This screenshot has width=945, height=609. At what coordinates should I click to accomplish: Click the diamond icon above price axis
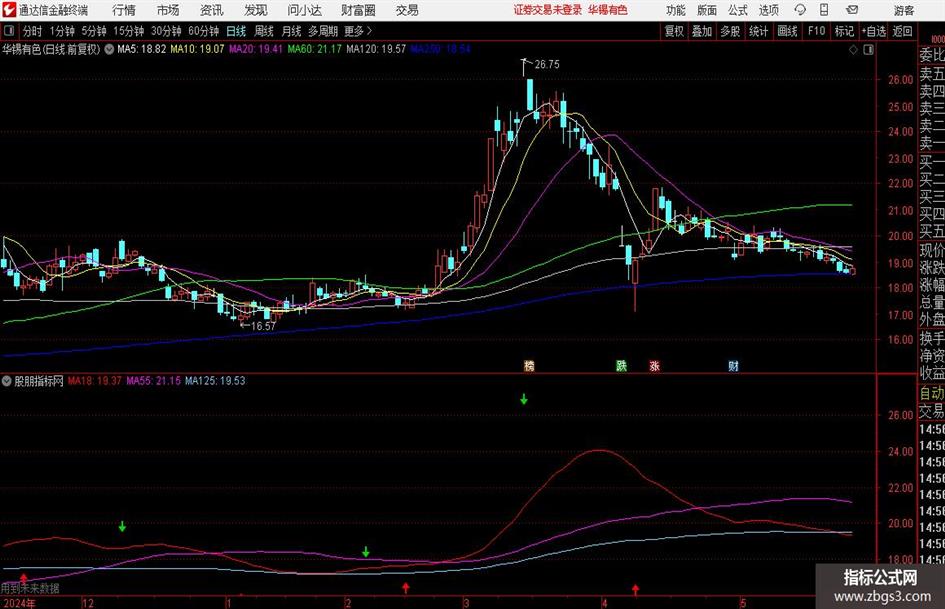(853, 49)
